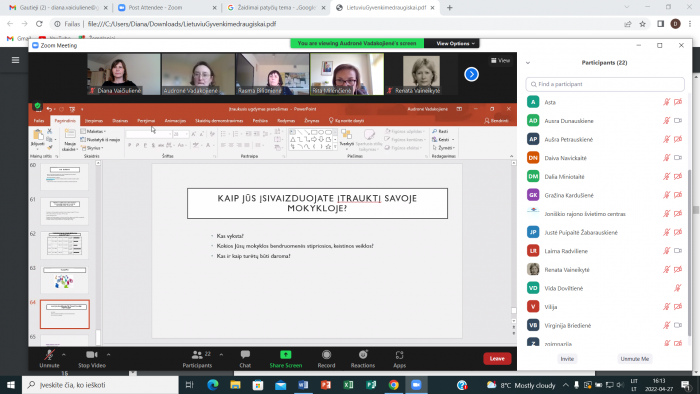The height and width of the screenshot is (394, 700).
Task: Click the camera icon for Virginija Briedienė
Action: click(x=678, y=325)
